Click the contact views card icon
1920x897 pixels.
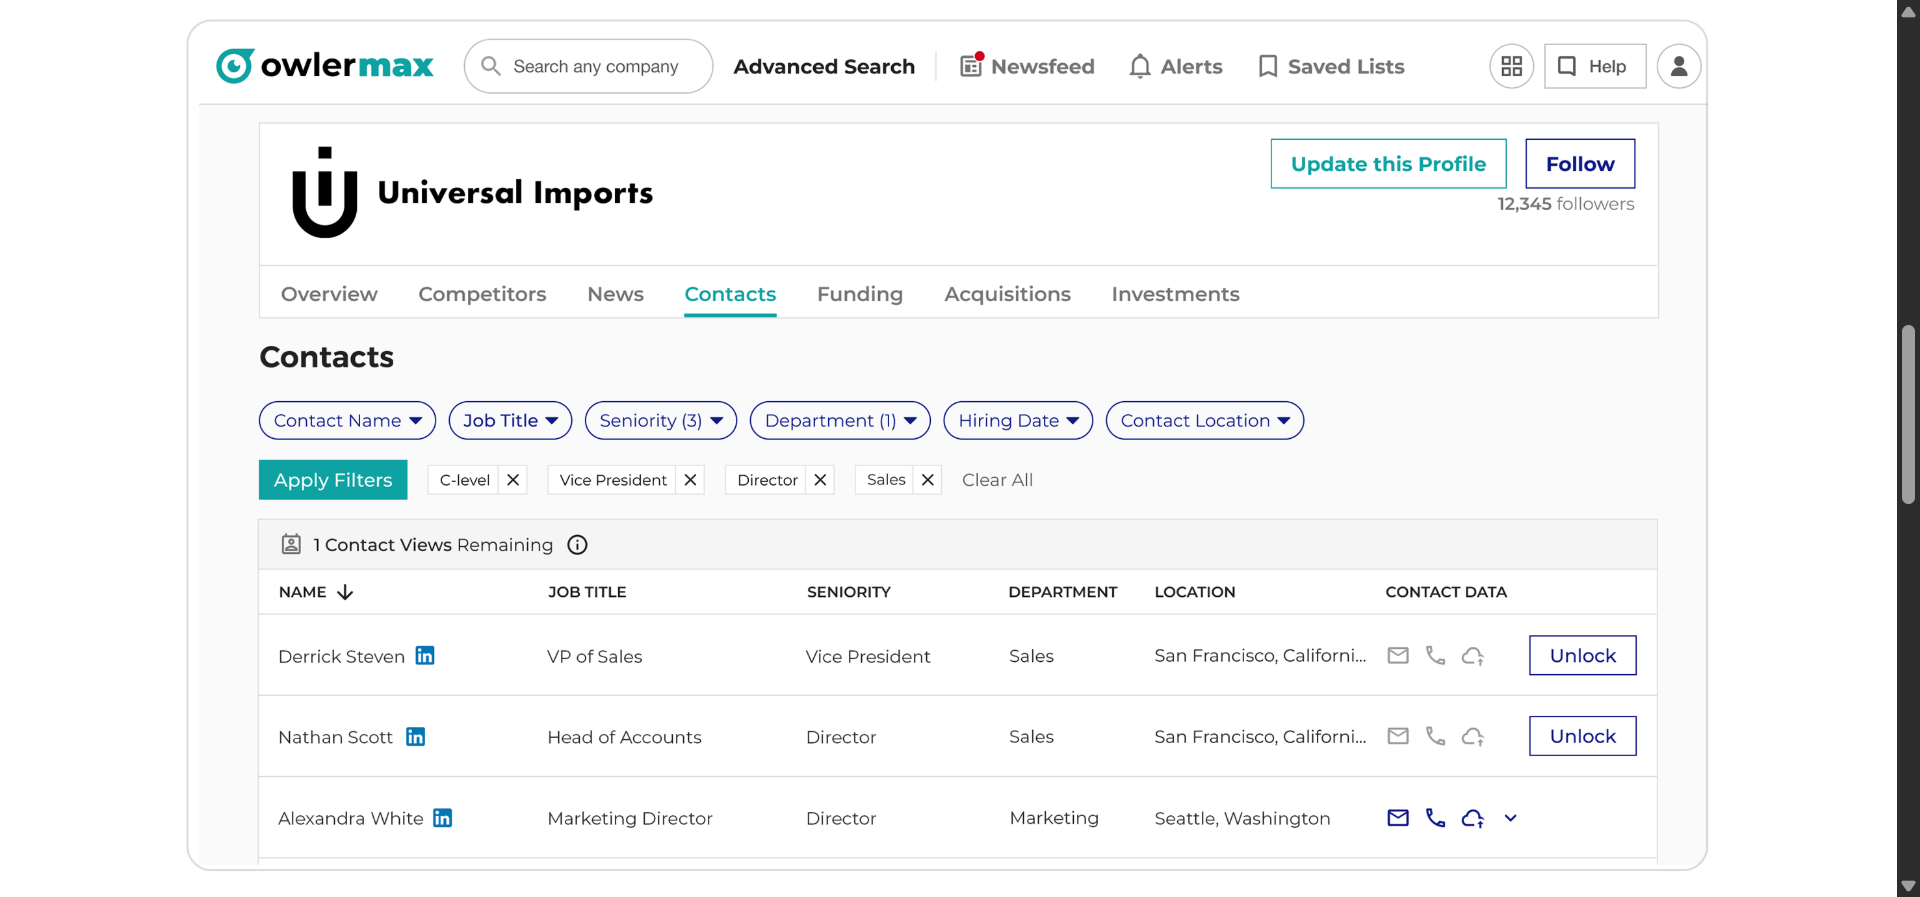tap(291, 544)
